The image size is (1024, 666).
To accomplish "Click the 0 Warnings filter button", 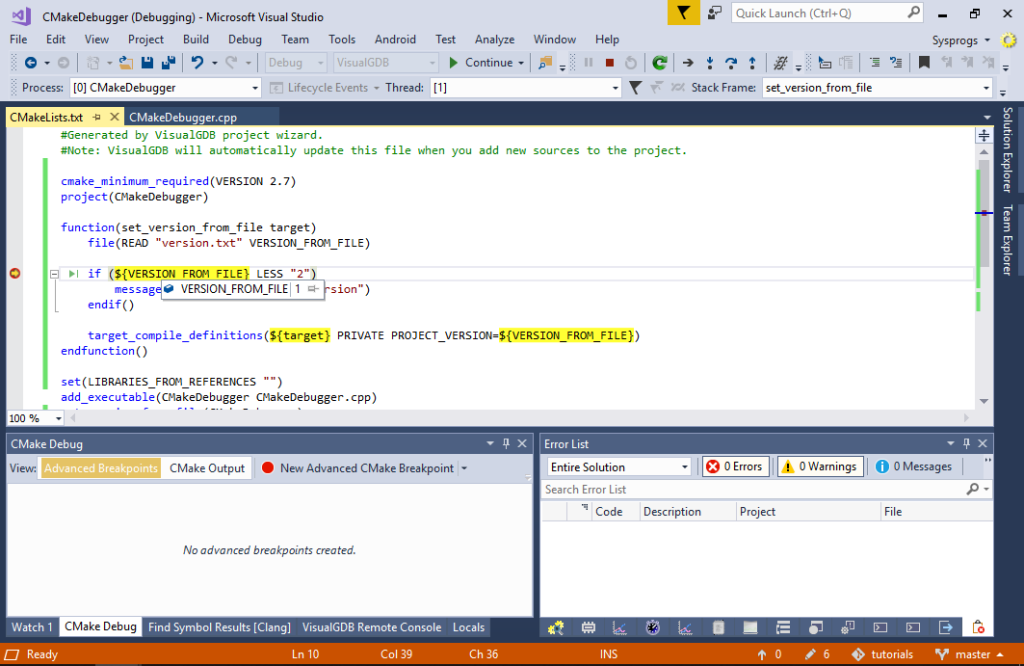I will [x=820, y=466].
